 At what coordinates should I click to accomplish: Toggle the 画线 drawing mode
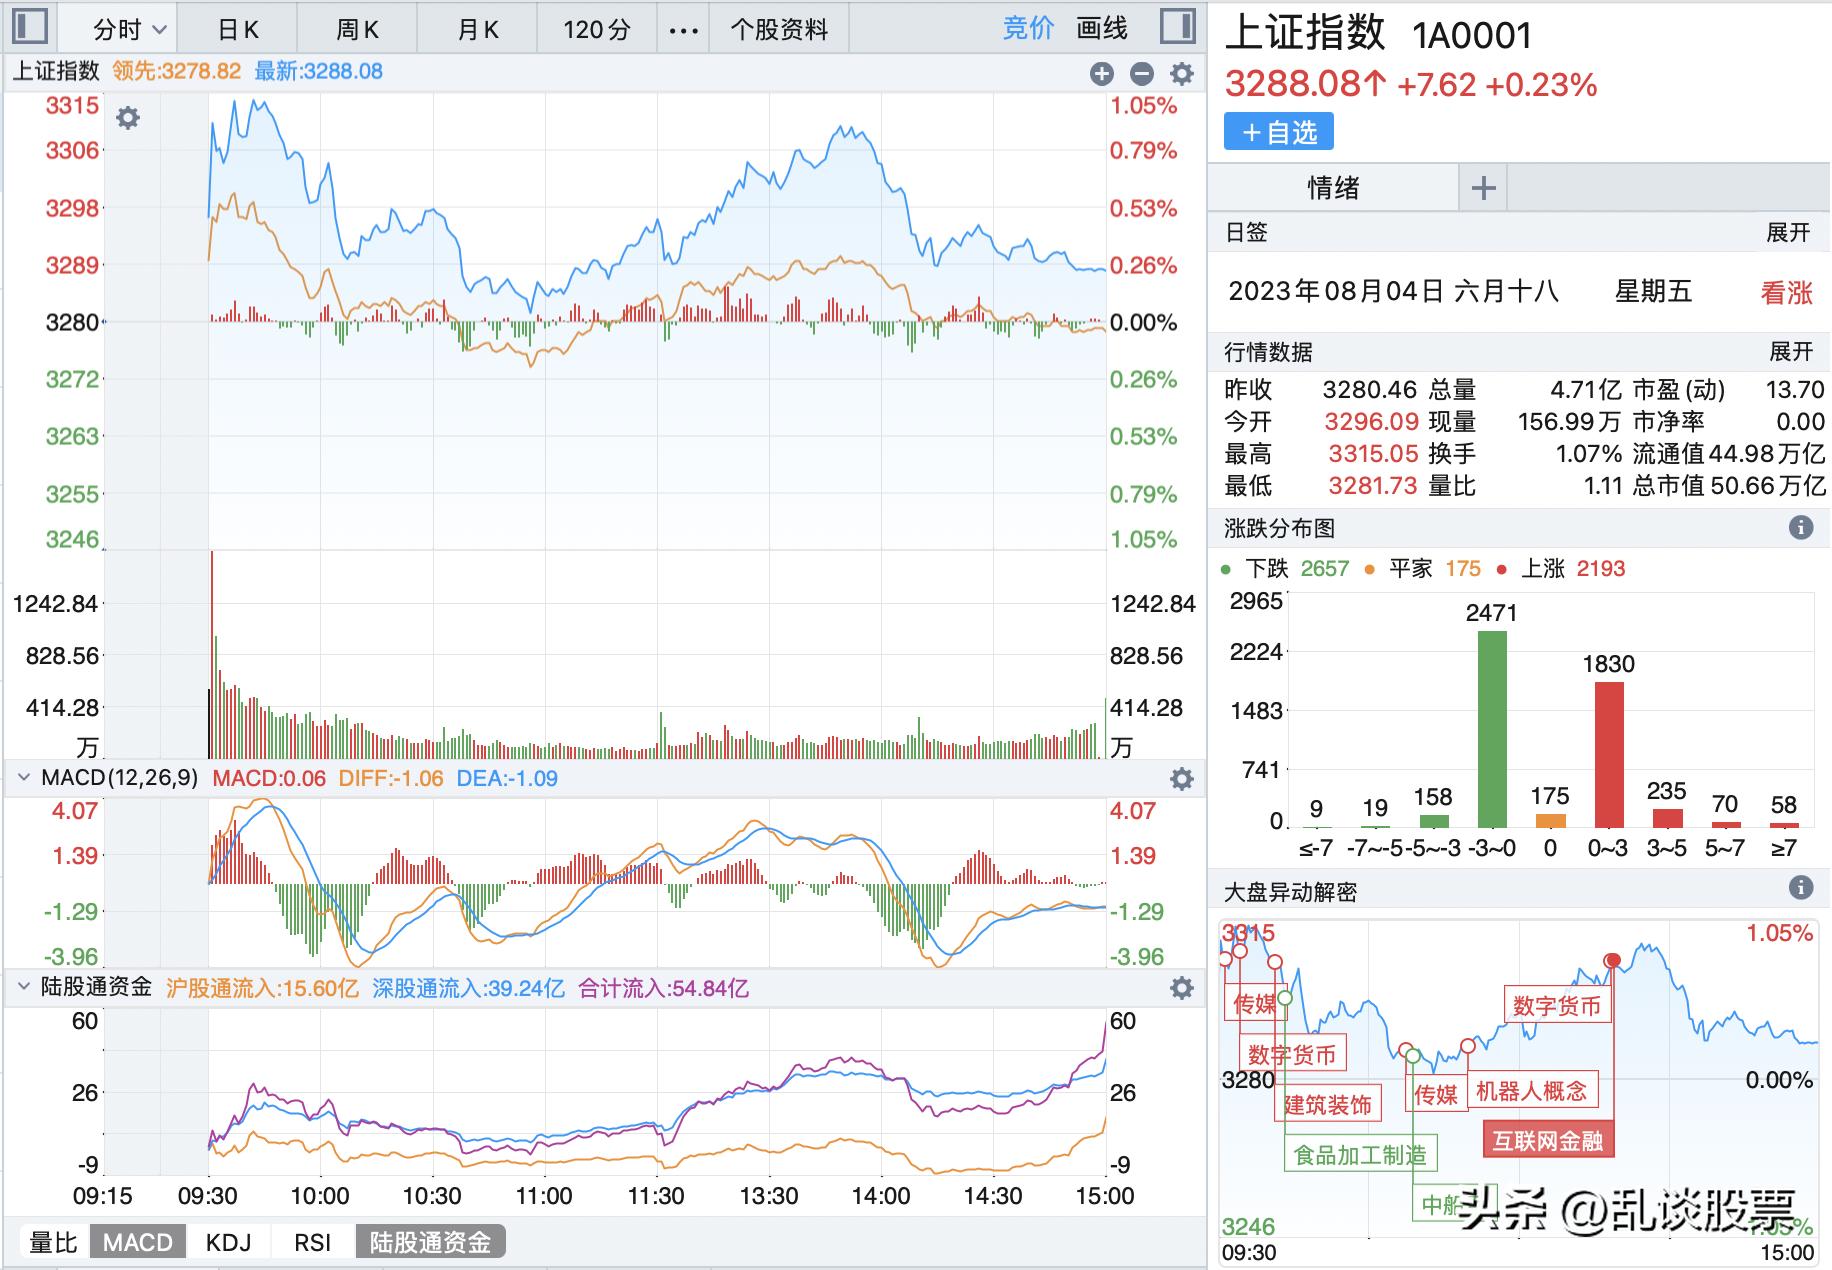click(x=1101, y=27)
